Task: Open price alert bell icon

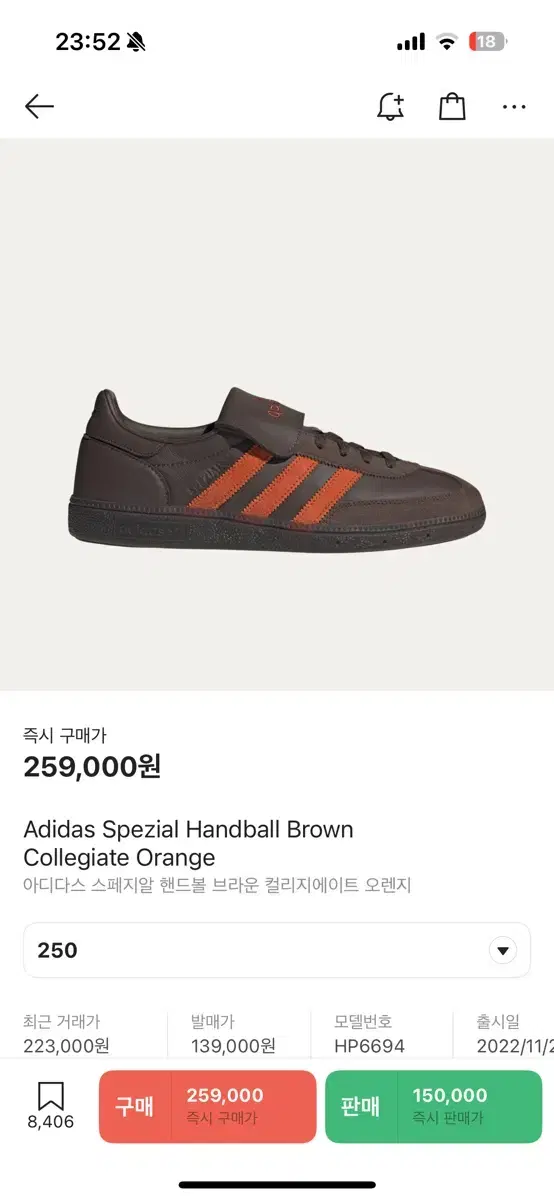Action: pyautogui.click(x=390, y=106)
